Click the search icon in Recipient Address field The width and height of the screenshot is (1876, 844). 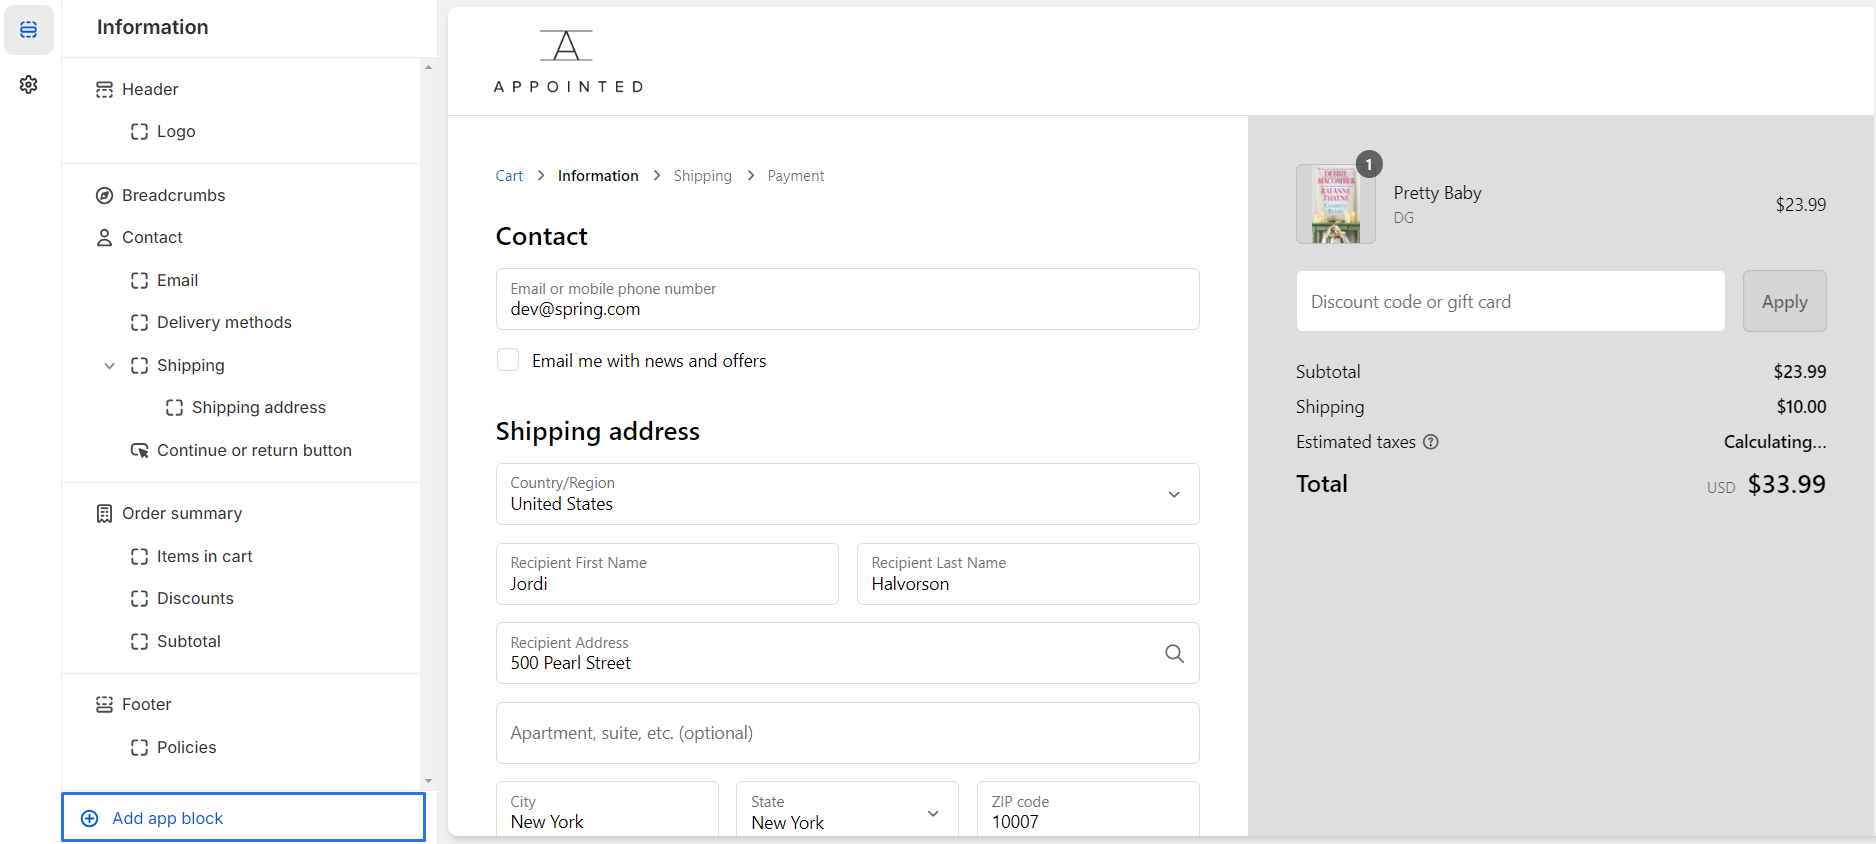point(1174,654)
